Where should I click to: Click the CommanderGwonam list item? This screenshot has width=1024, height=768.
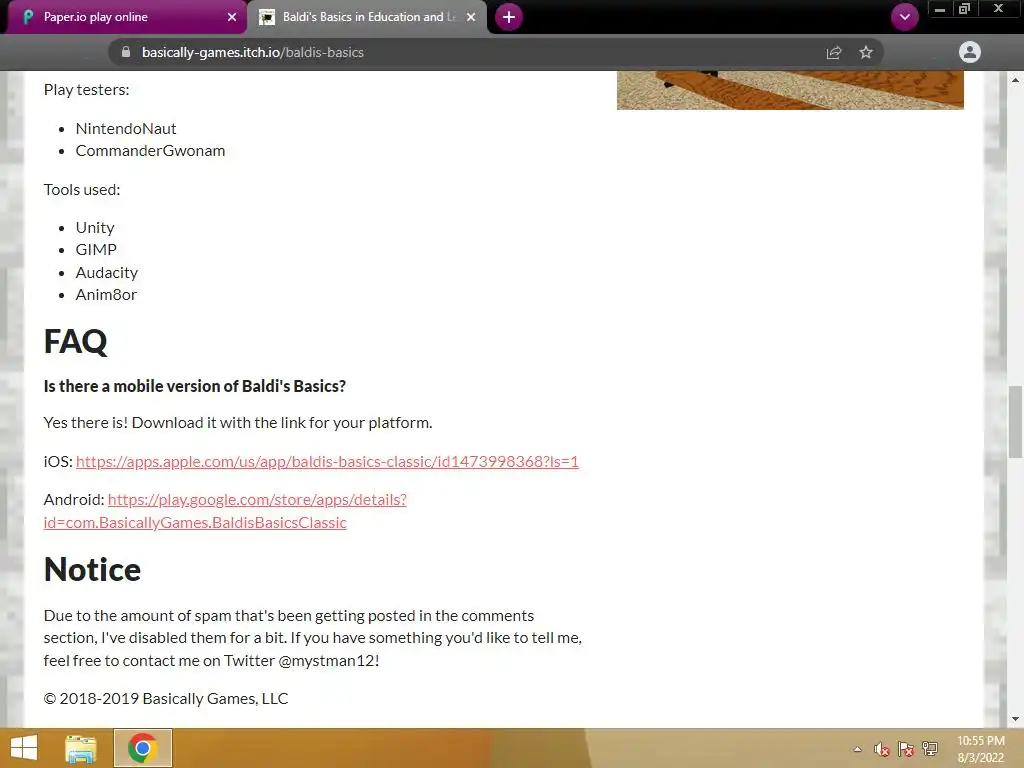[x=150, y=151]
